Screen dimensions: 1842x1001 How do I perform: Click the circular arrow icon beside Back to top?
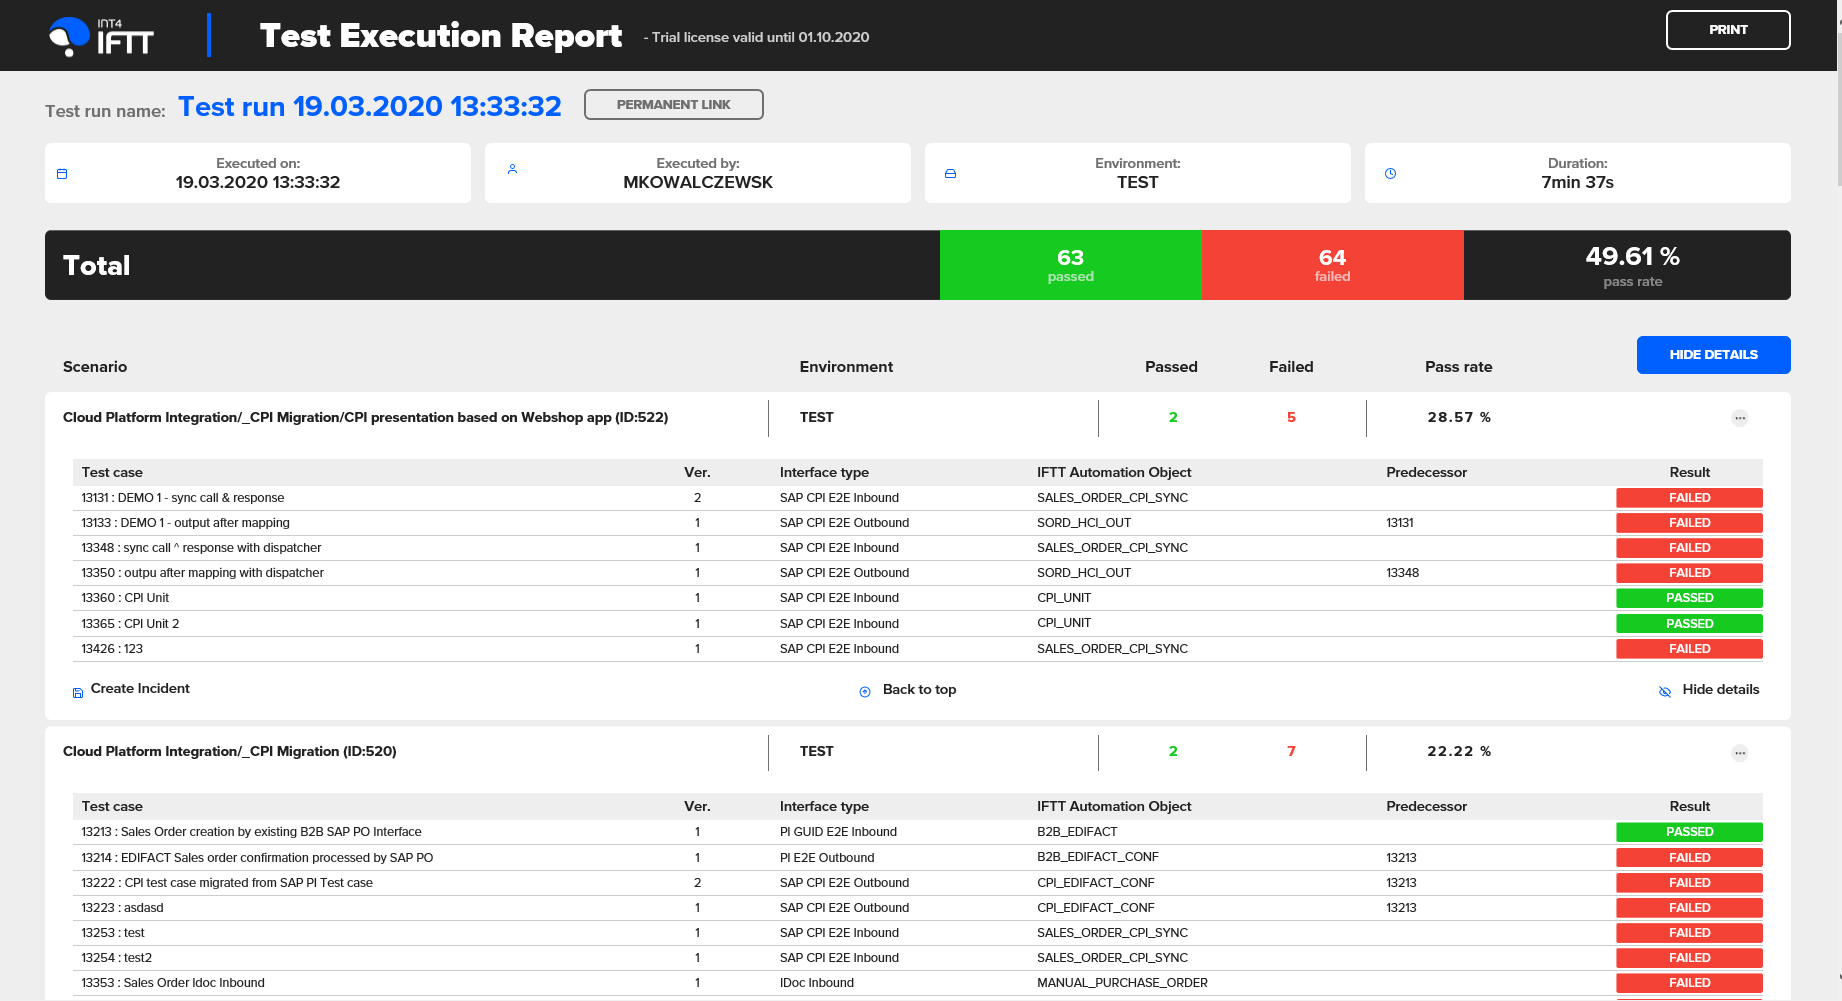[864, 691]
